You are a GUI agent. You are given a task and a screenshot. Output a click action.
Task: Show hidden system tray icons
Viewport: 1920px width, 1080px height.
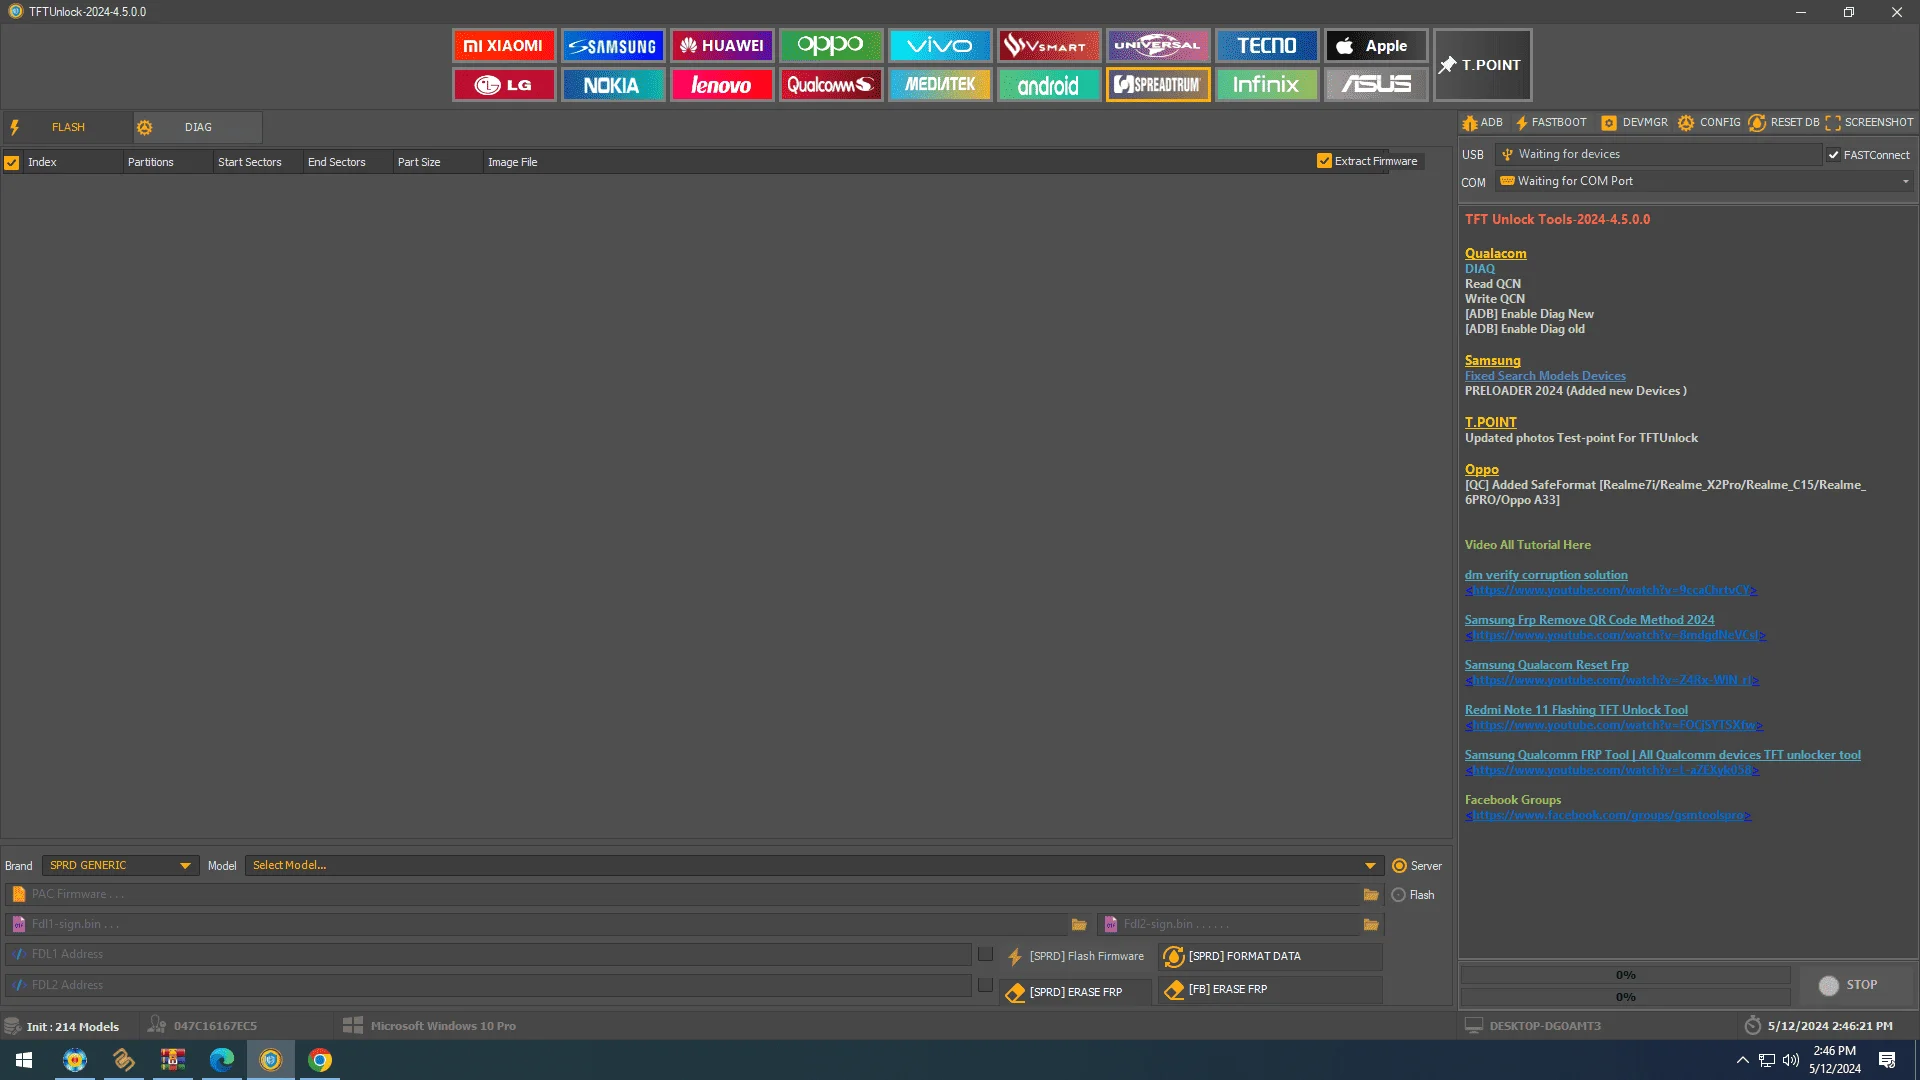point(1742,1060)
